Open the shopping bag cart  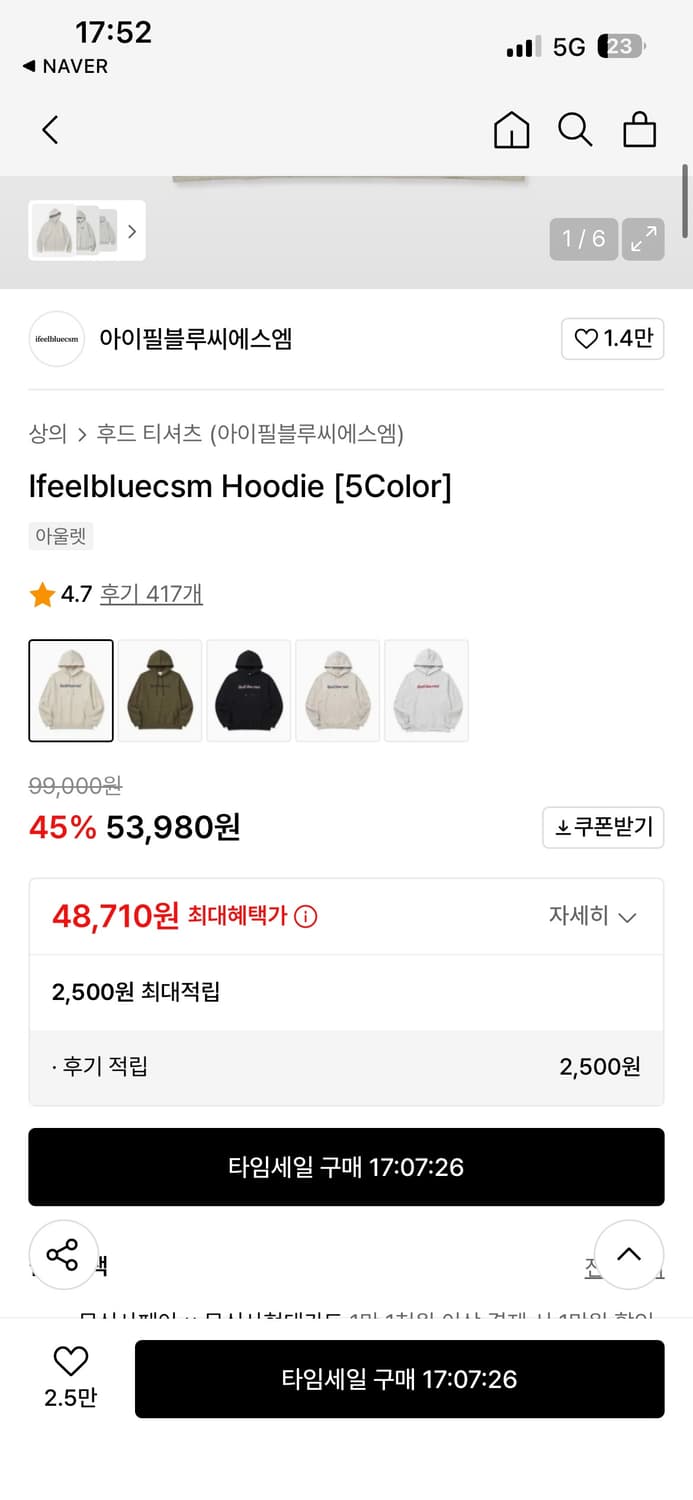pyautogui.click(x=639, y=130)
